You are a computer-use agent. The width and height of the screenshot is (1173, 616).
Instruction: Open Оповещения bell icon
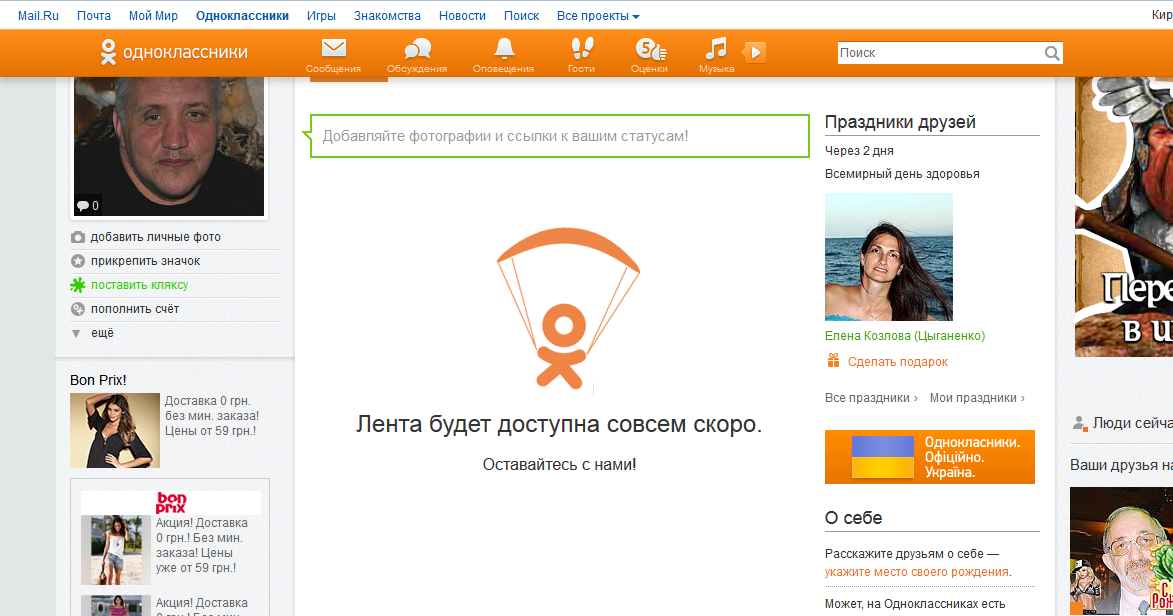[x=503, y=49]
